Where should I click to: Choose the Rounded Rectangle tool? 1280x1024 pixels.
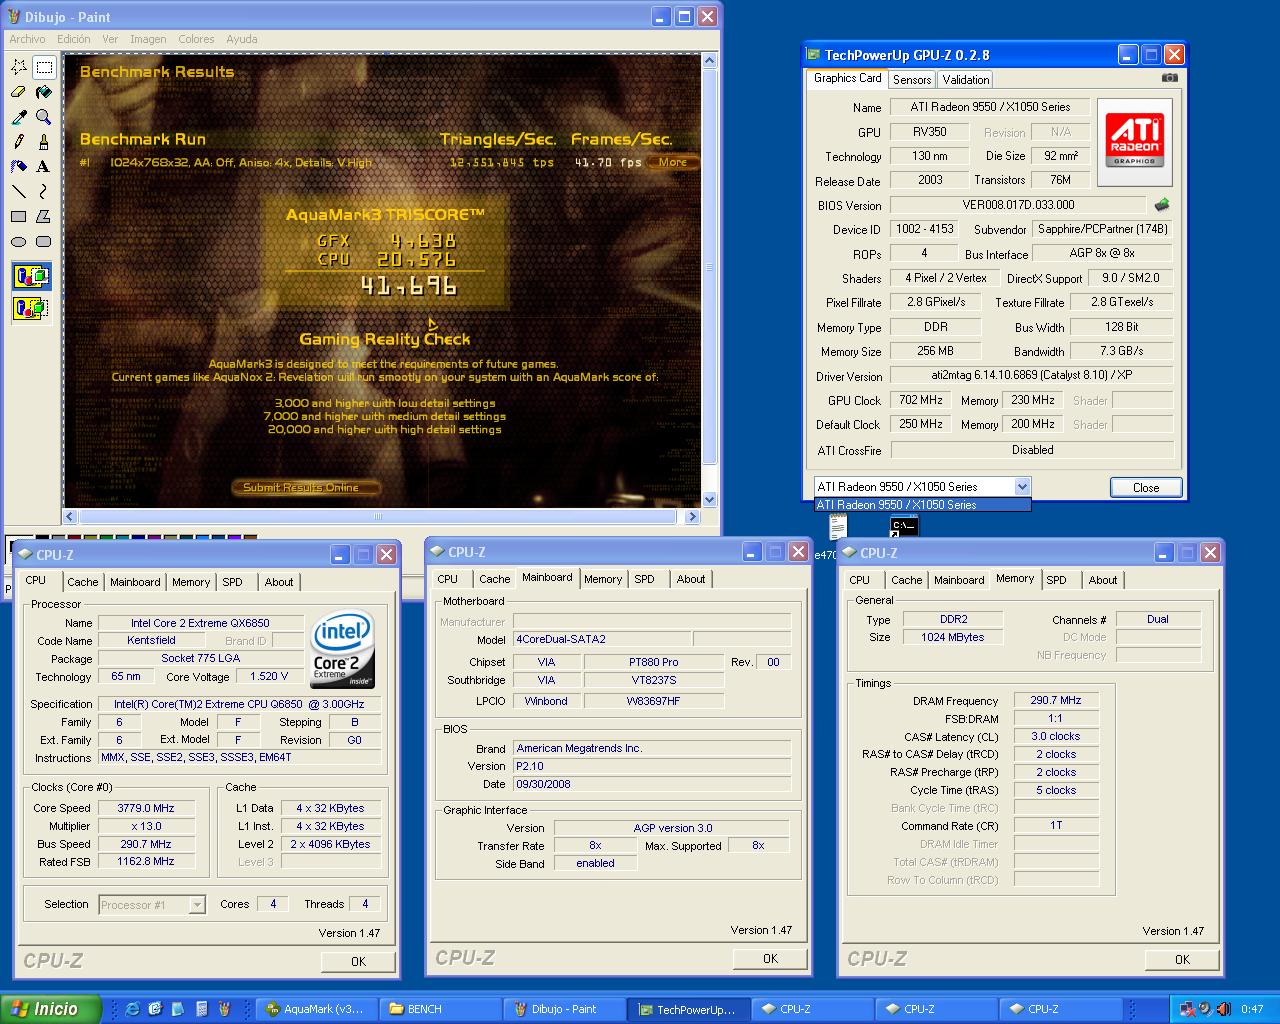(x=44, y=242)
